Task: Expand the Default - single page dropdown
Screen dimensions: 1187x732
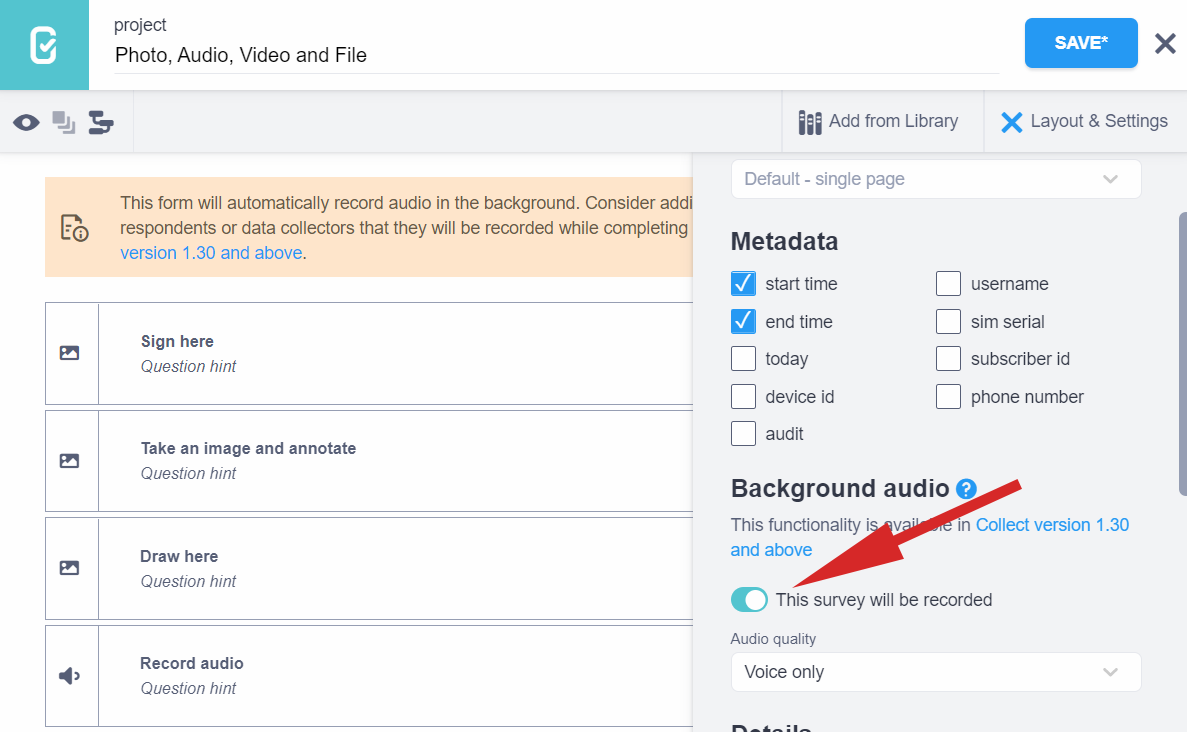Action: (935, 179)
